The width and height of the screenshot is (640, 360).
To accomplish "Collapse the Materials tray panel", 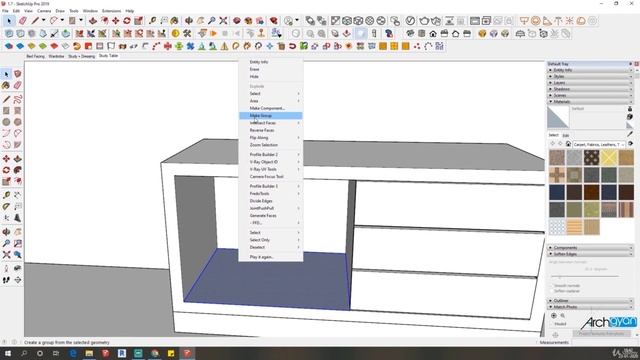I will point(590,102).
